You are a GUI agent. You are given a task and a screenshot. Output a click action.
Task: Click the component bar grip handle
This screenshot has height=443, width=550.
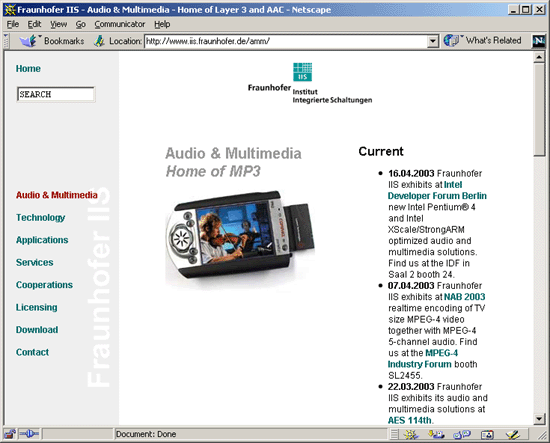click(394, 435)
